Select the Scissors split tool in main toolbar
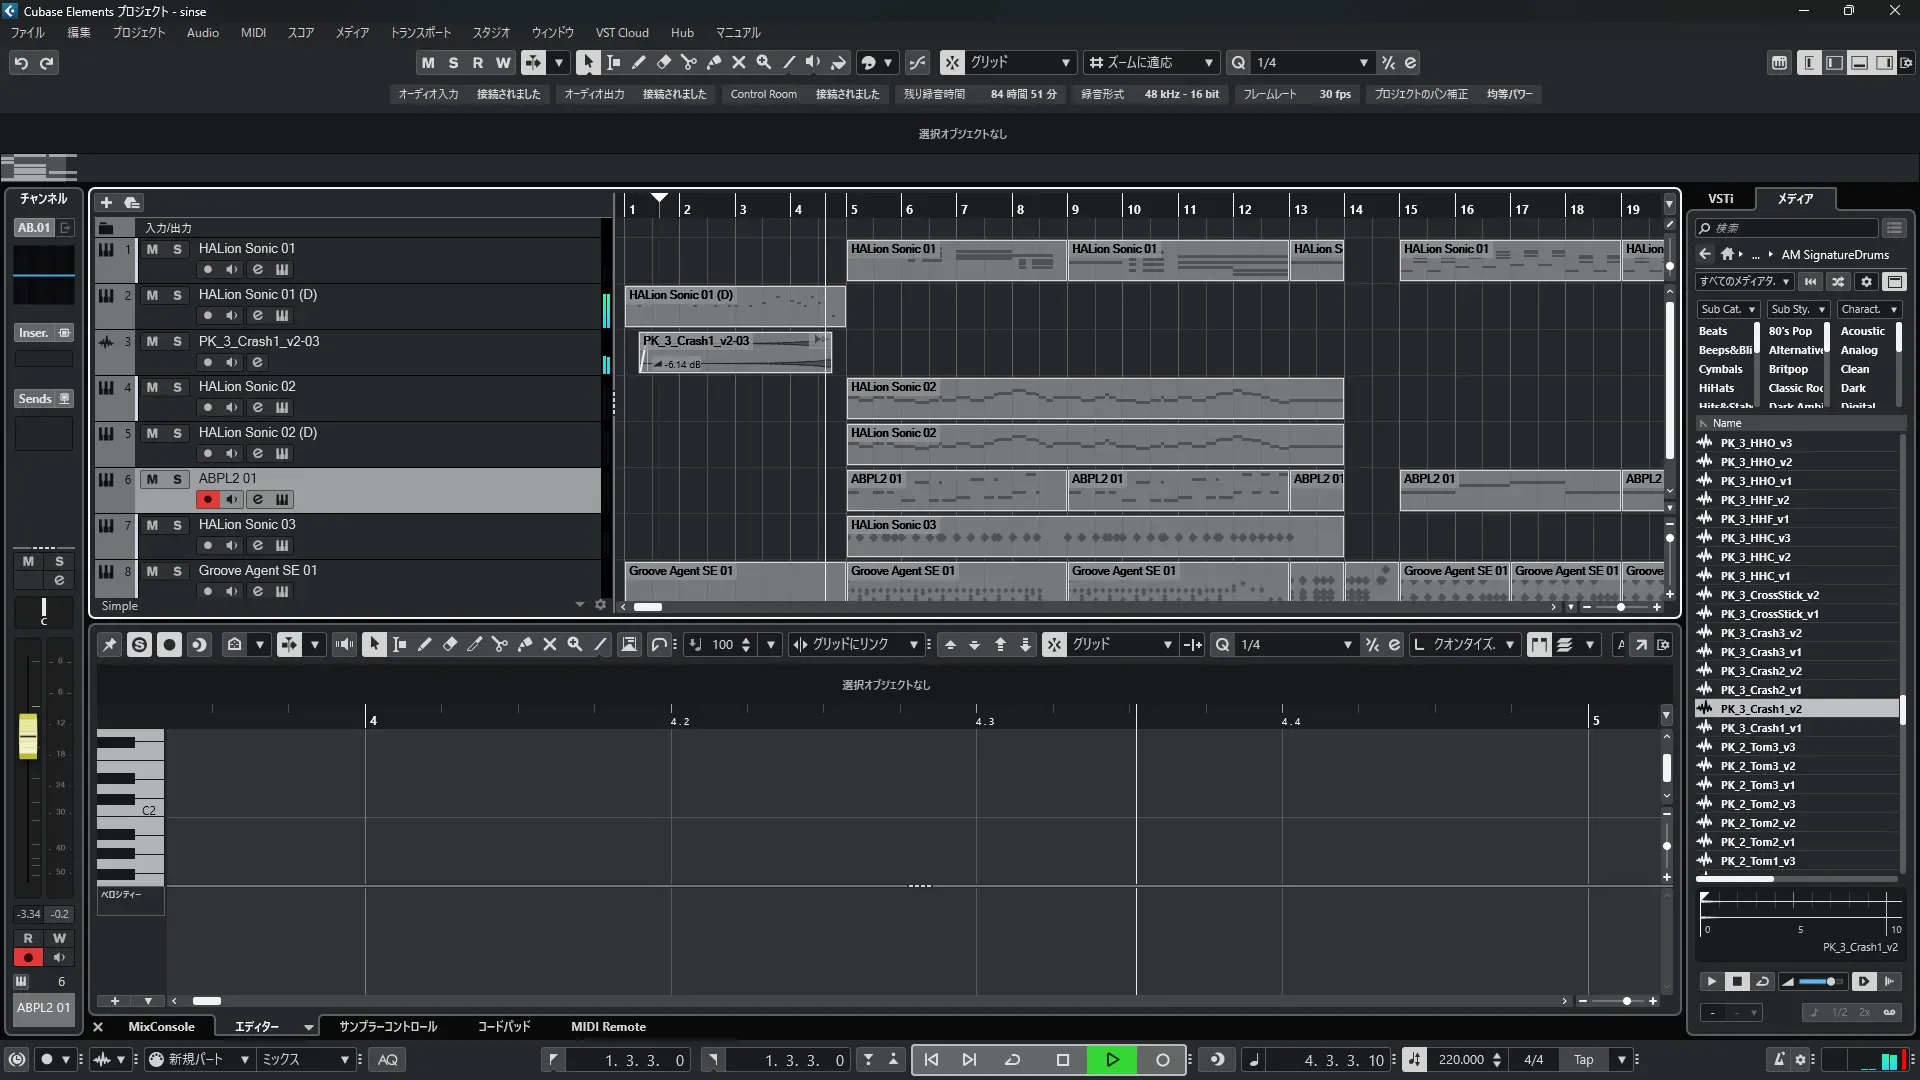 (x=688, y=62)
